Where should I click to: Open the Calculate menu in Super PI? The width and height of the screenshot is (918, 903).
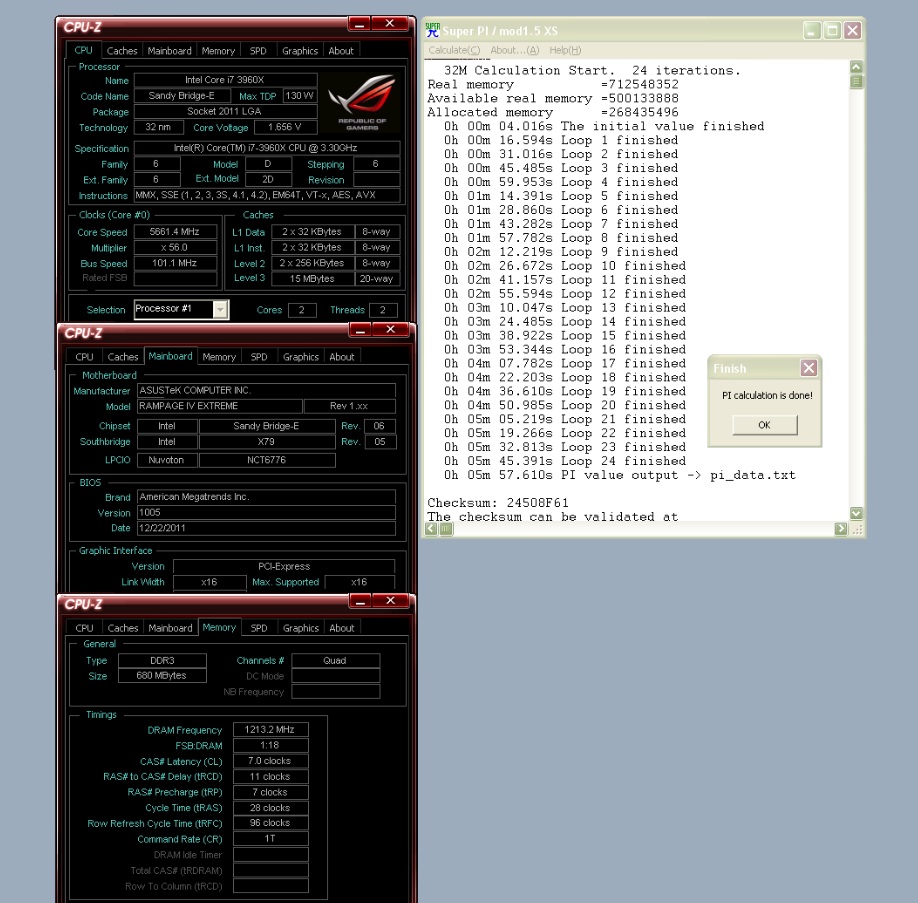tap(454, 50)
